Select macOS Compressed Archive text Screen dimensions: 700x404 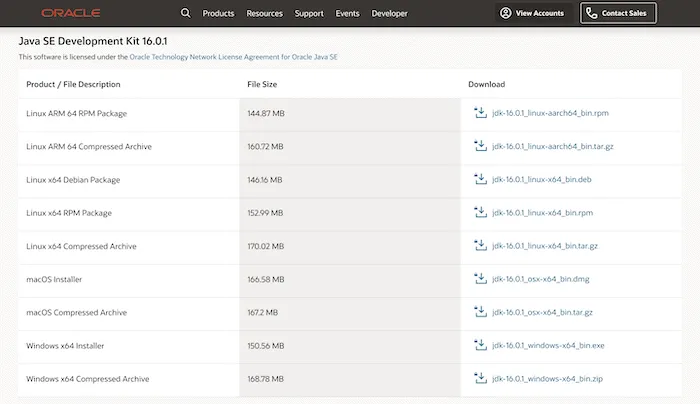point(76,312)
